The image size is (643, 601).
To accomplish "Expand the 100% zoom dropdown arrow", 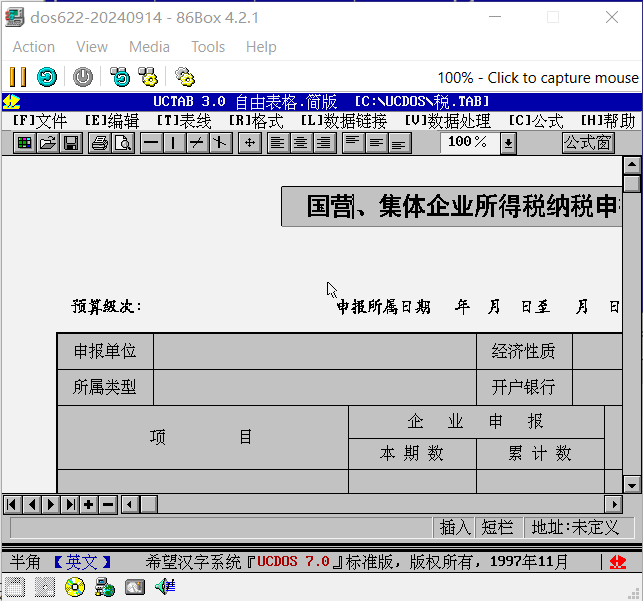I will 508,143.
